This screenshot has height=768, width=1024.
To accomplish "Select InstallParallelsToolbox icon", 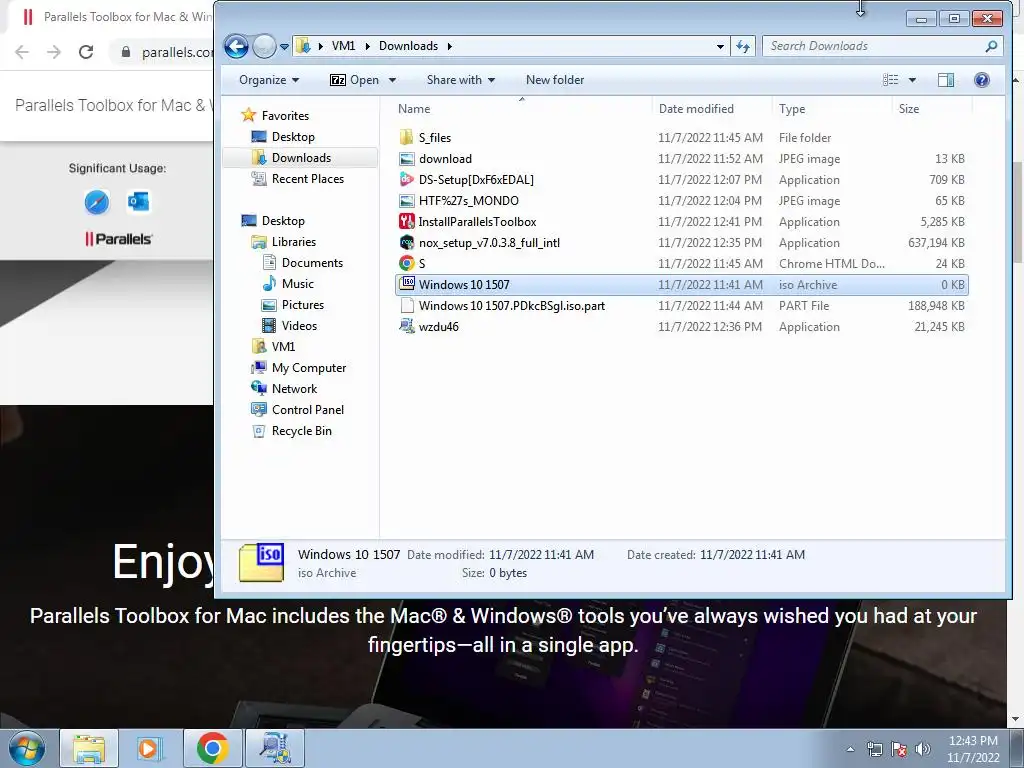I will click(406, 221).
